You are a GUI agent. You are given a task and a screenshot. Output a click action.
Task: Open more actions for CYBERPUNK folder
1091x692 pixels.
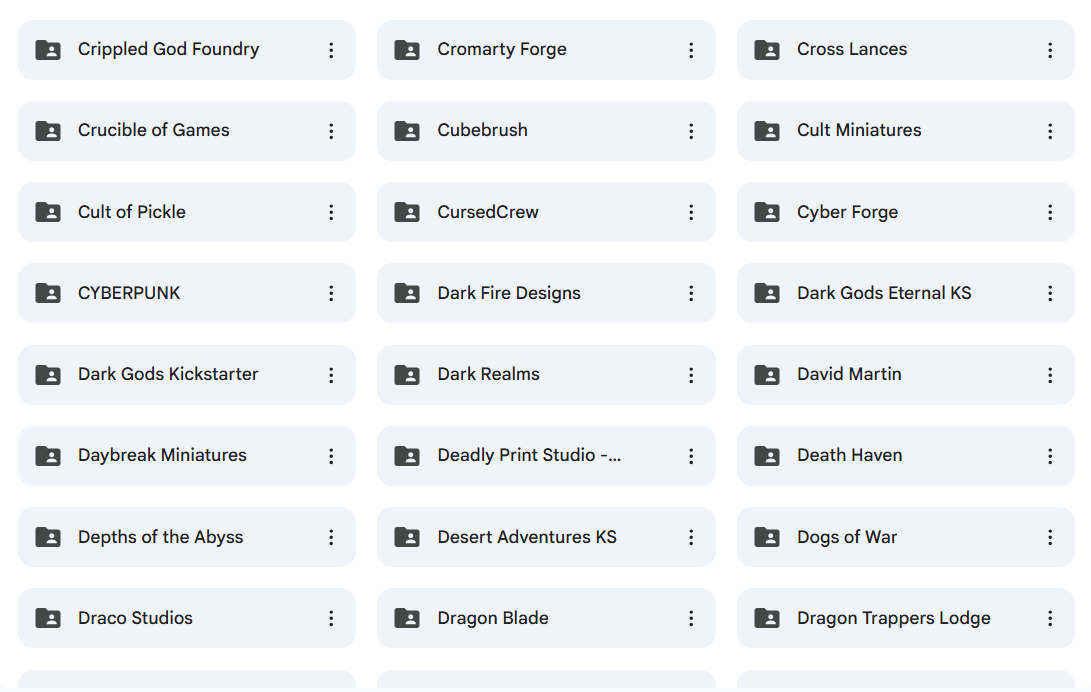click(x=331, y=293)
